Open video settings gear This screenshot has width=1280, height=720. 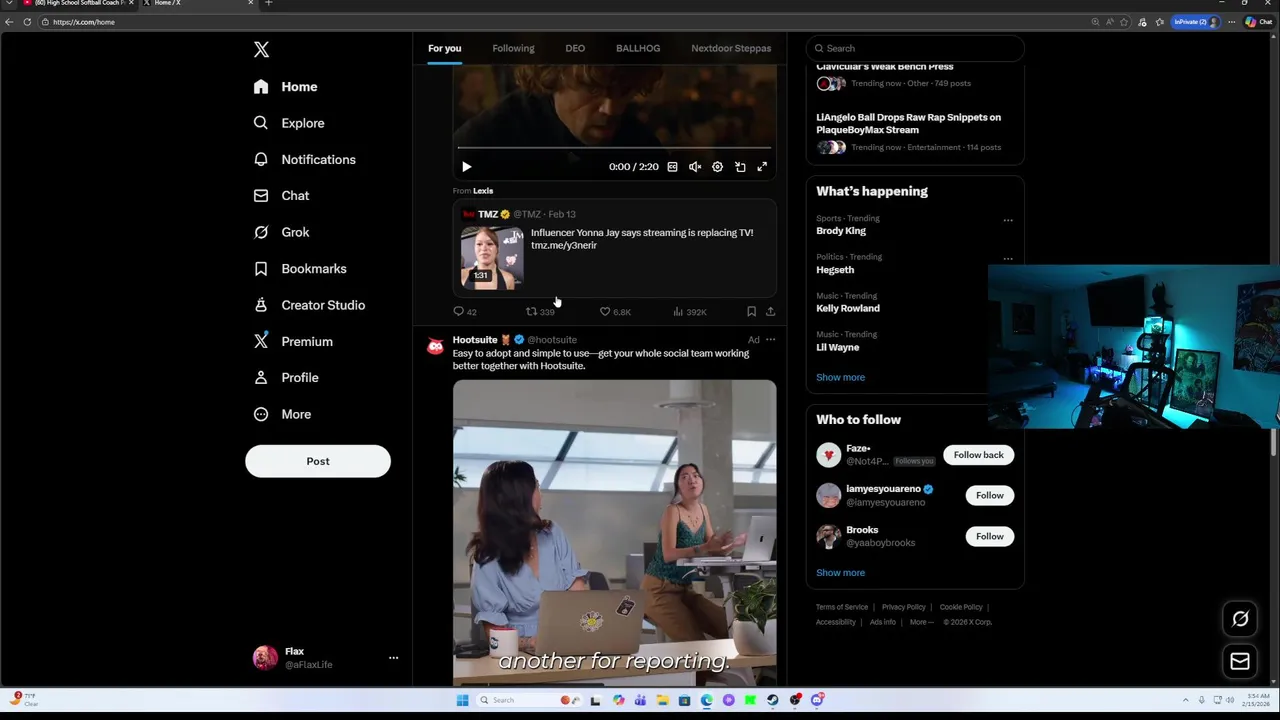(717, 167)
